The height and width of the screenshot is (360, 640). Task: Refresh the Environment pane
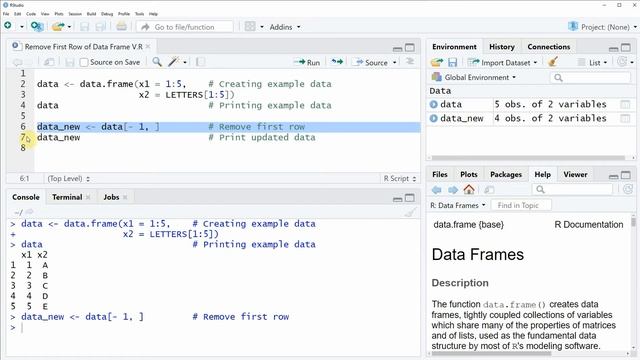tap(622, 62)
